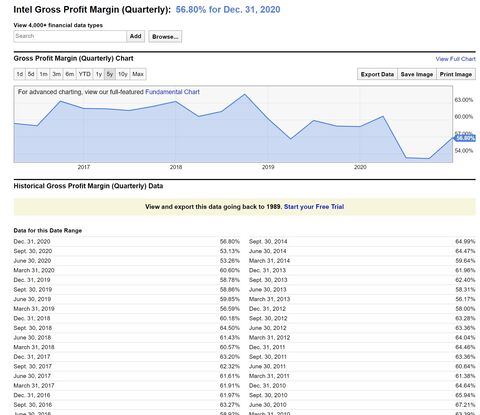
Task: Click the June 30, 2018 date cell
Action: 32,338
